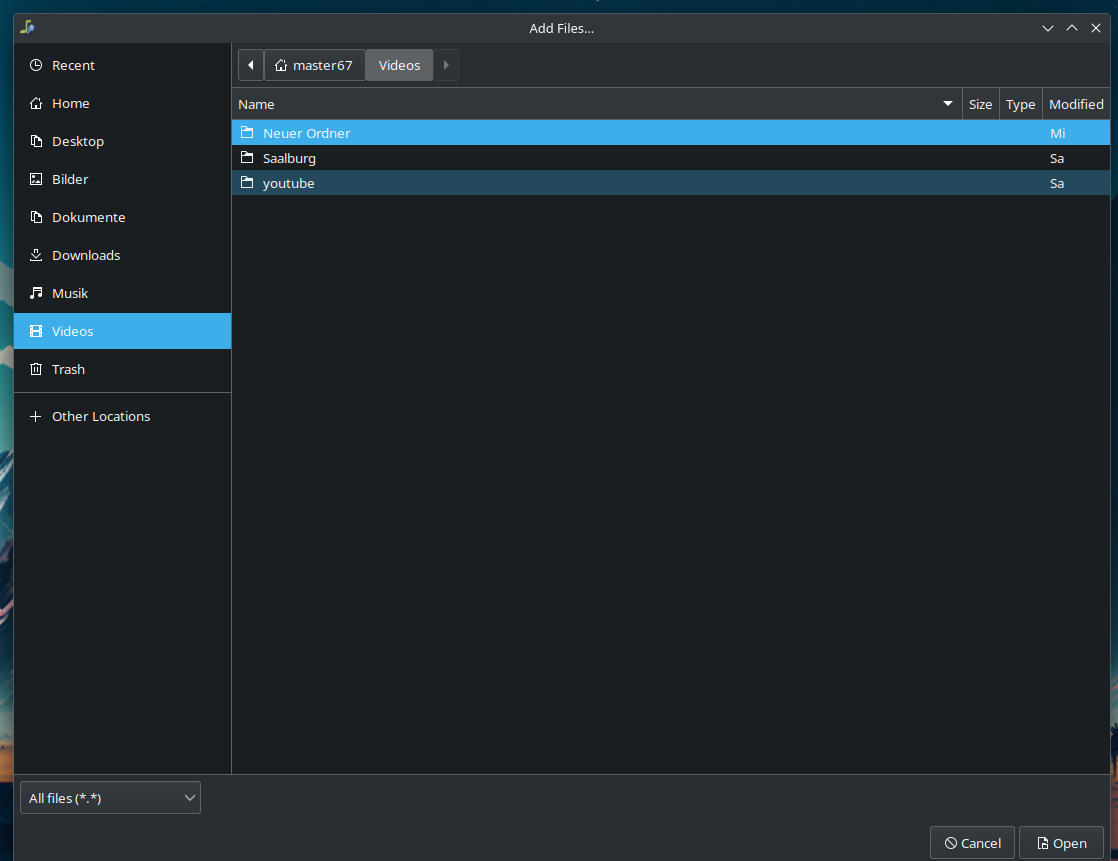Open the Musik sidebar location
The height and width of the screenshot is (861, 1118).
pyautogui.click(x=122, y=293)
